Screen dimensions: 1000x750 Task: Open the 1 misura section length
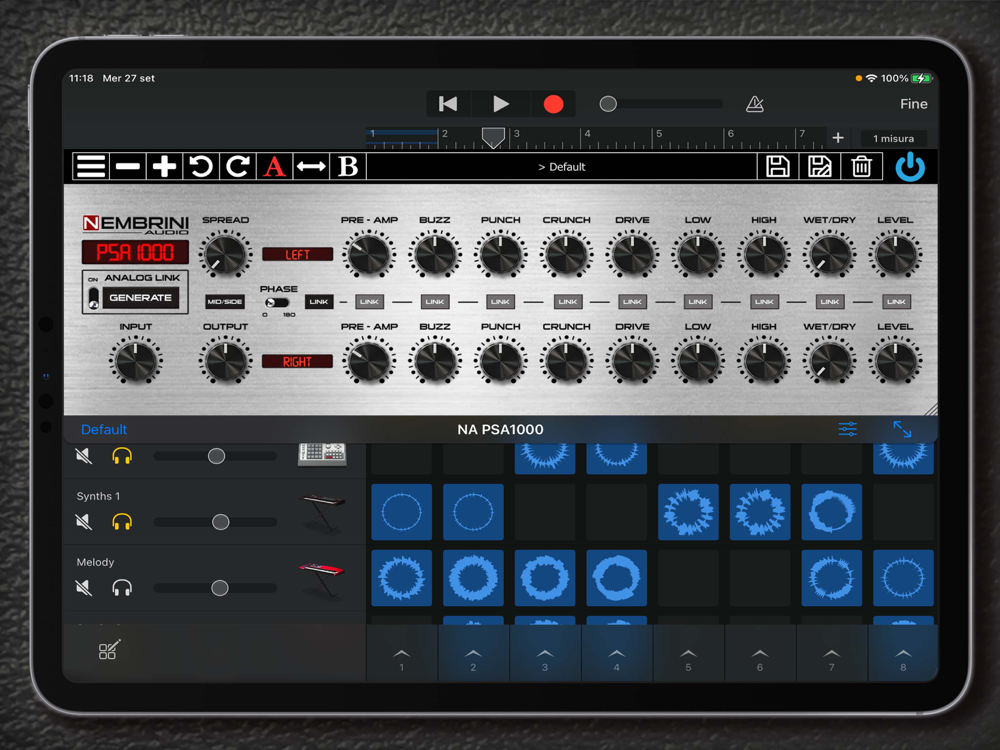point(893,138)
